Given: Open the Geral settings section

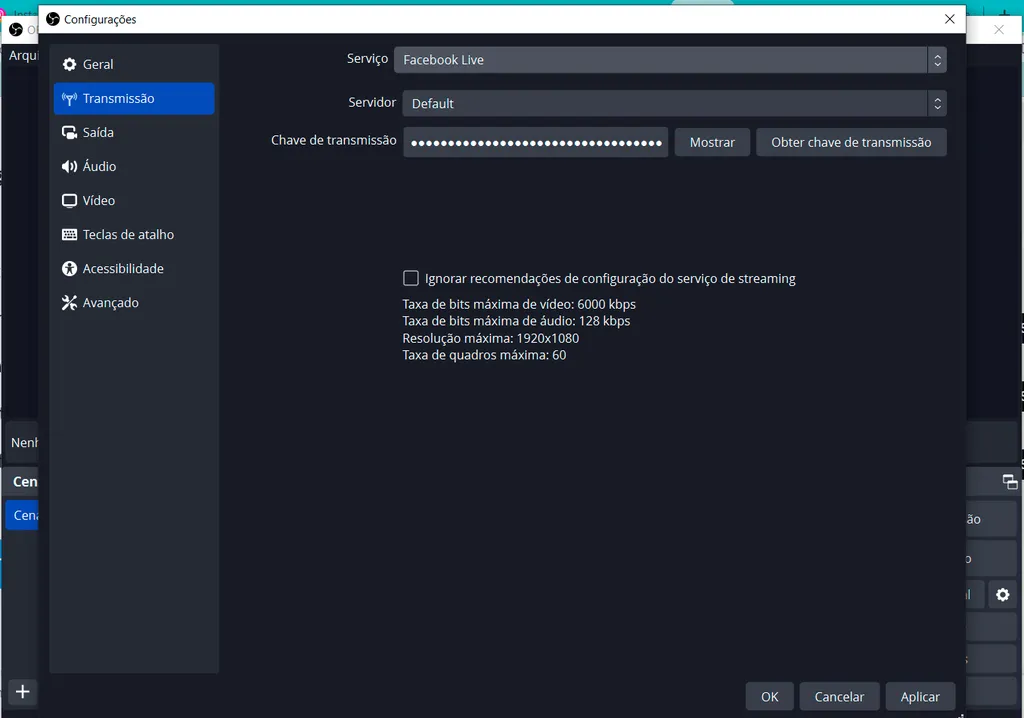Looking at the screenshot, I should coord(134,64).
